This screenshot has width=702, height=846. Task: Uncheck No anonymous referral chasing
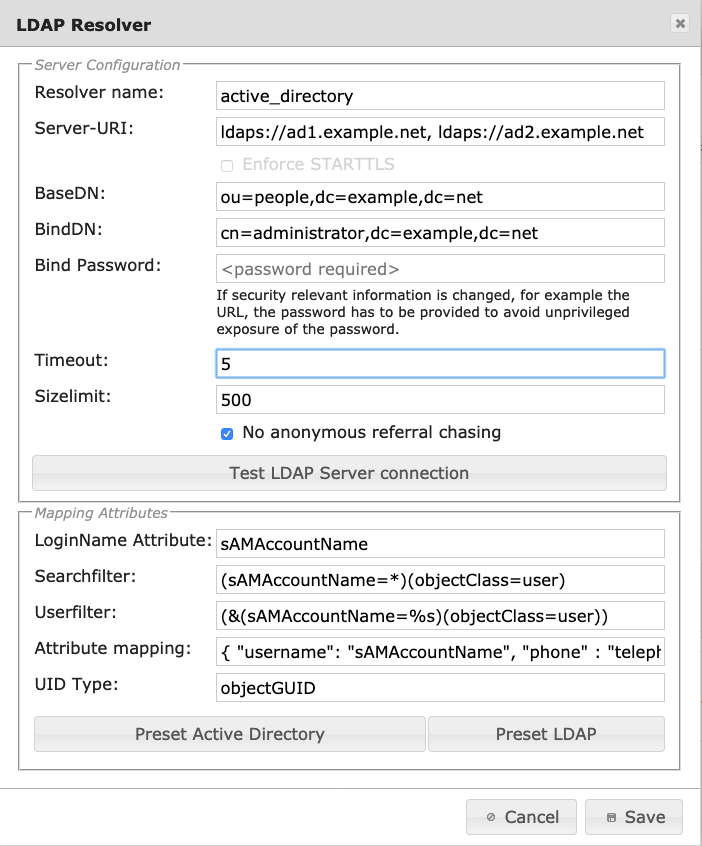(x=227, y=433)
